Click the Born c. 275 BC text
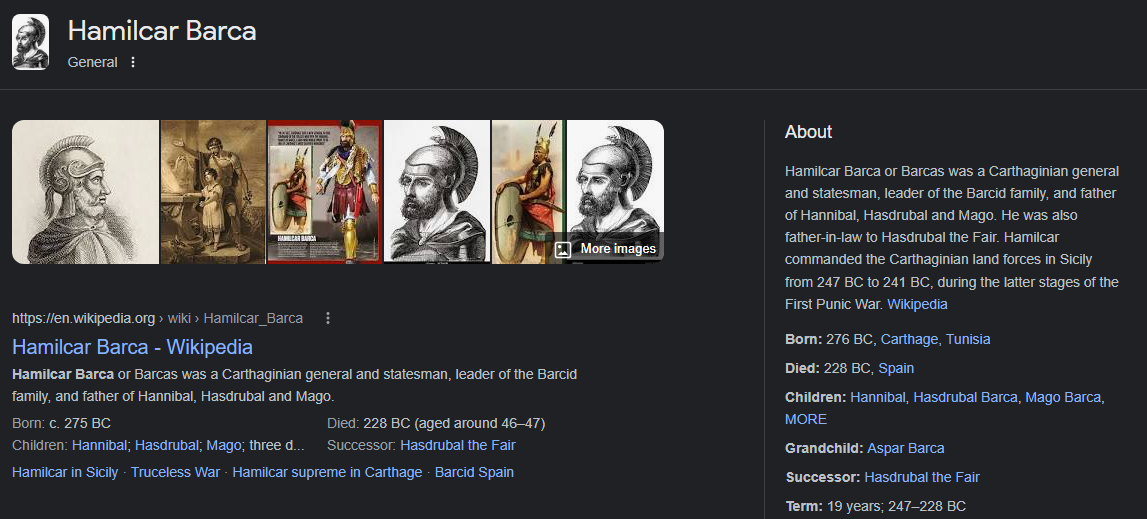This screenshot has height=519, width=1147. [x=61, y=423]
